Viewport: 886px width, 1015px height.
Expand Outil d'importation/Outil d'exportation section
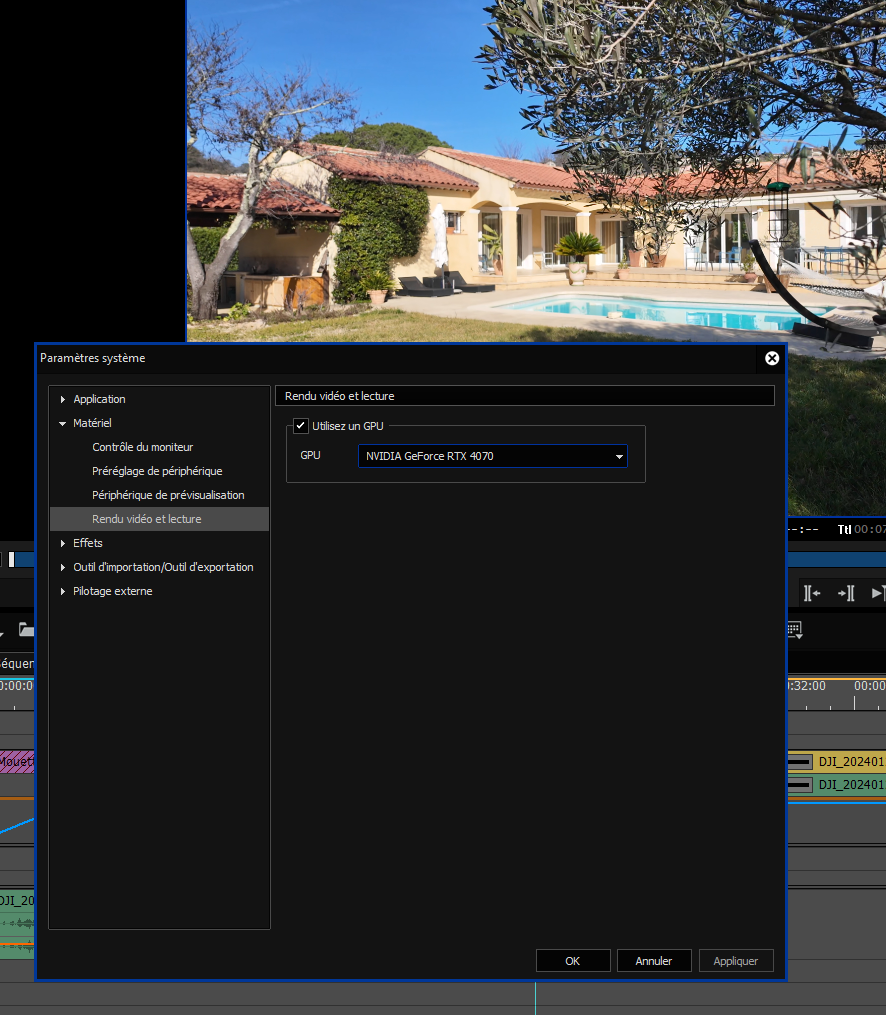63,568
